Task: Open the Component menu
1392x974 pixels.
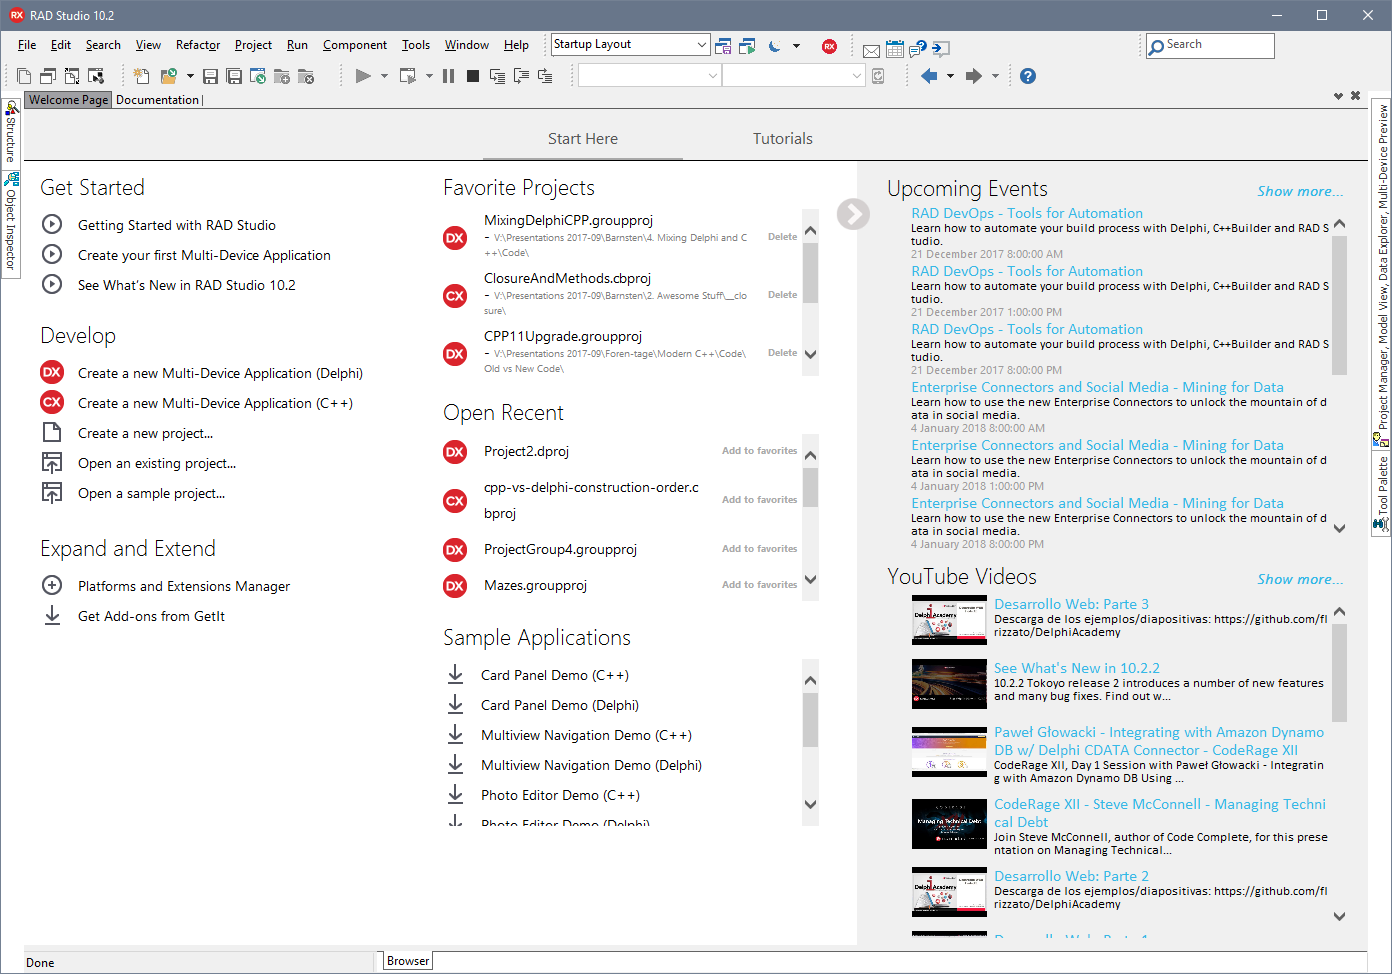Action: 355,45
